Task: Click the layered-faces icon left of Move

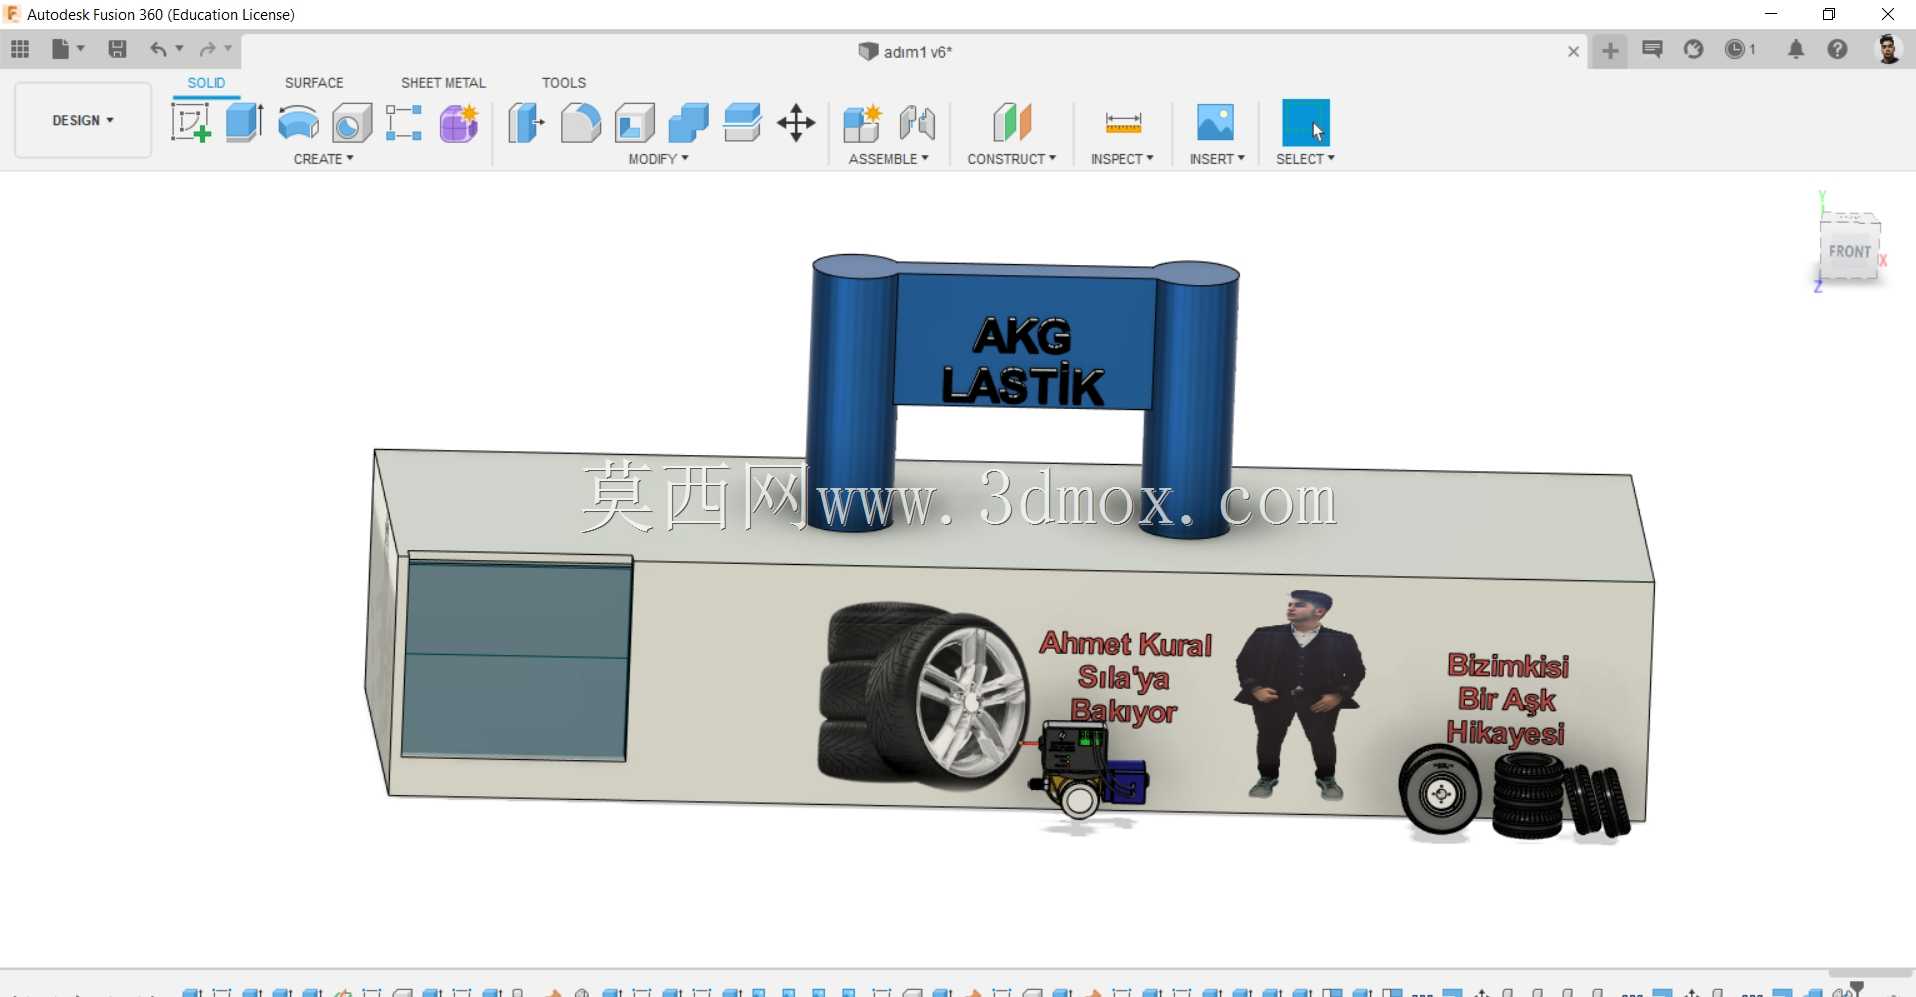Action: 742,123
